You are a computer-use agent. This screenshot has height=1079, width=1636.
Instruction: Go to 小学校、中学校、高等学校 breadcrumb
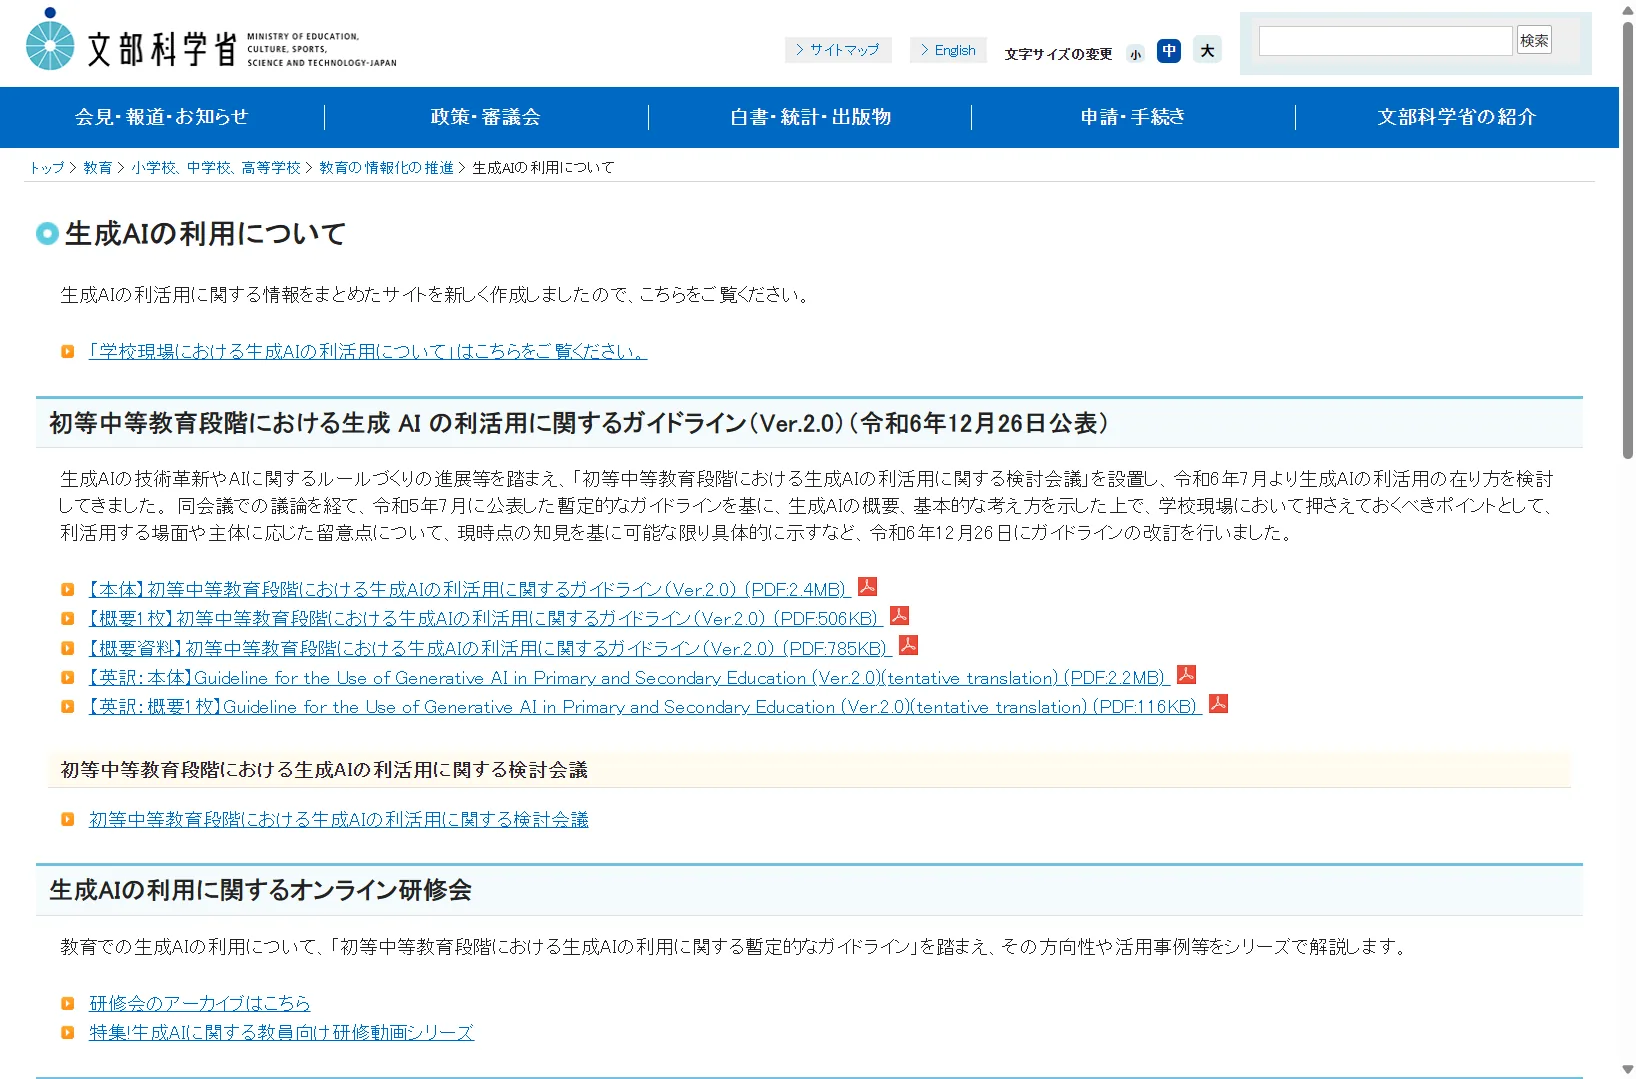pos(215,168)
